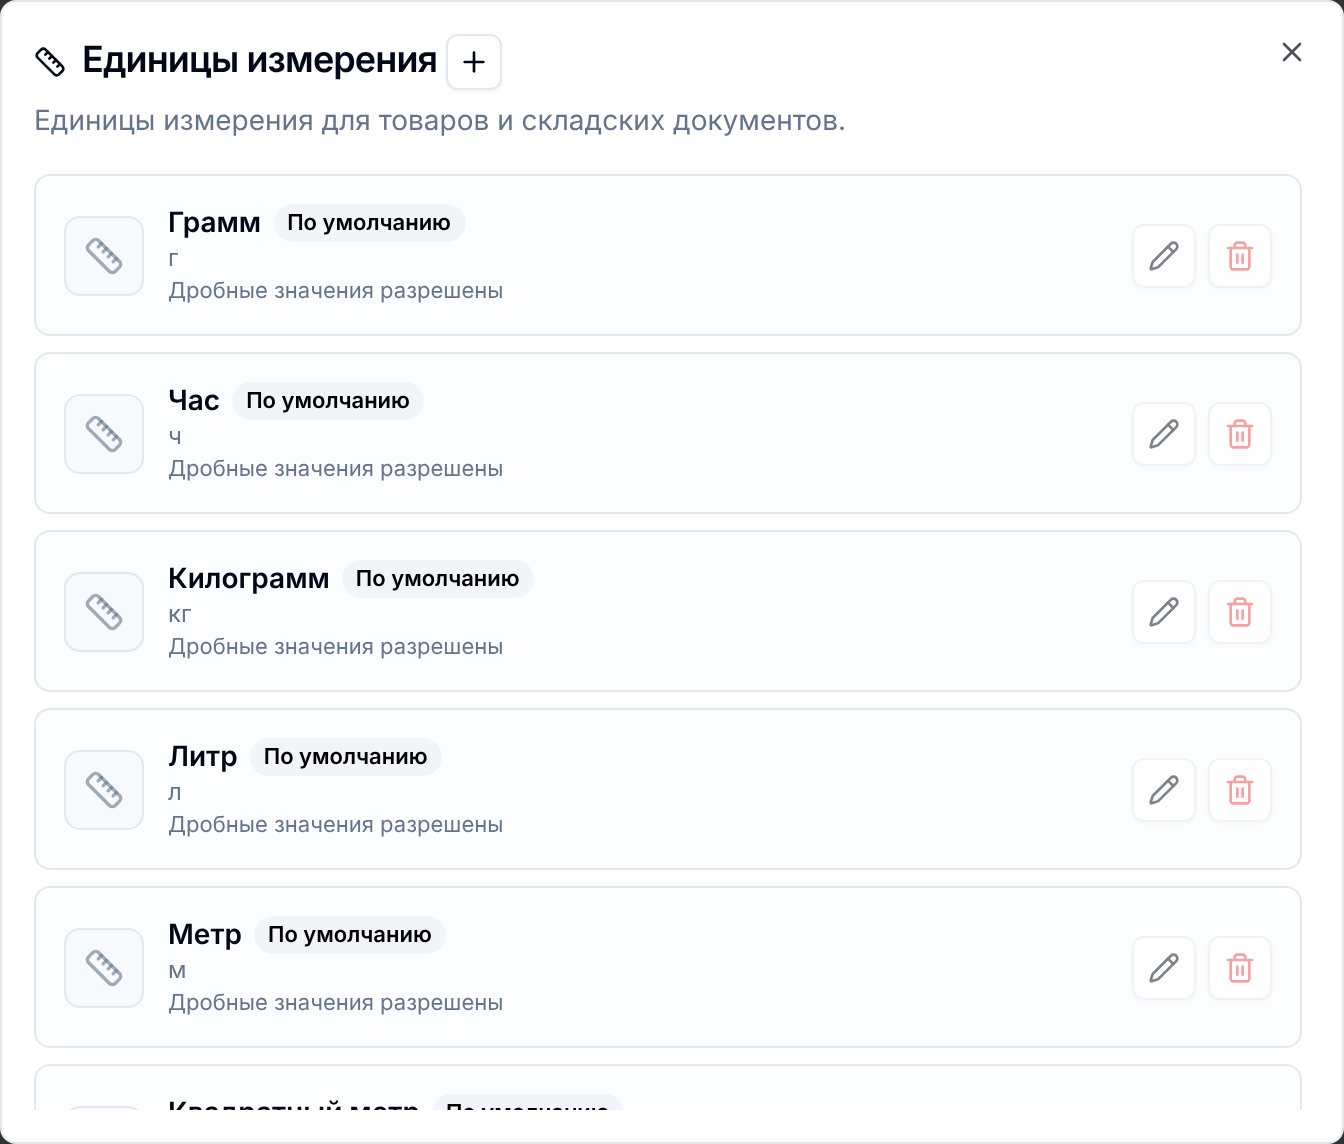Edit the Грамм unit
Viewport: 1344px width, 1144px height.
click(x=1164, y=256)
